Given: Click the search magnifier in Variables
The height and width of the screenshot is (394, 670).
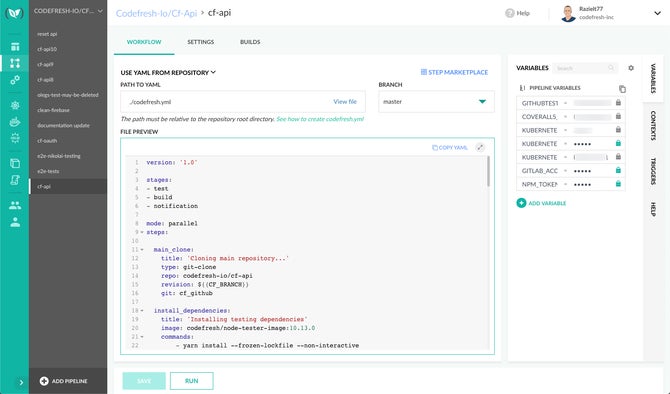Looking at the screenshot, I should 611,68.
